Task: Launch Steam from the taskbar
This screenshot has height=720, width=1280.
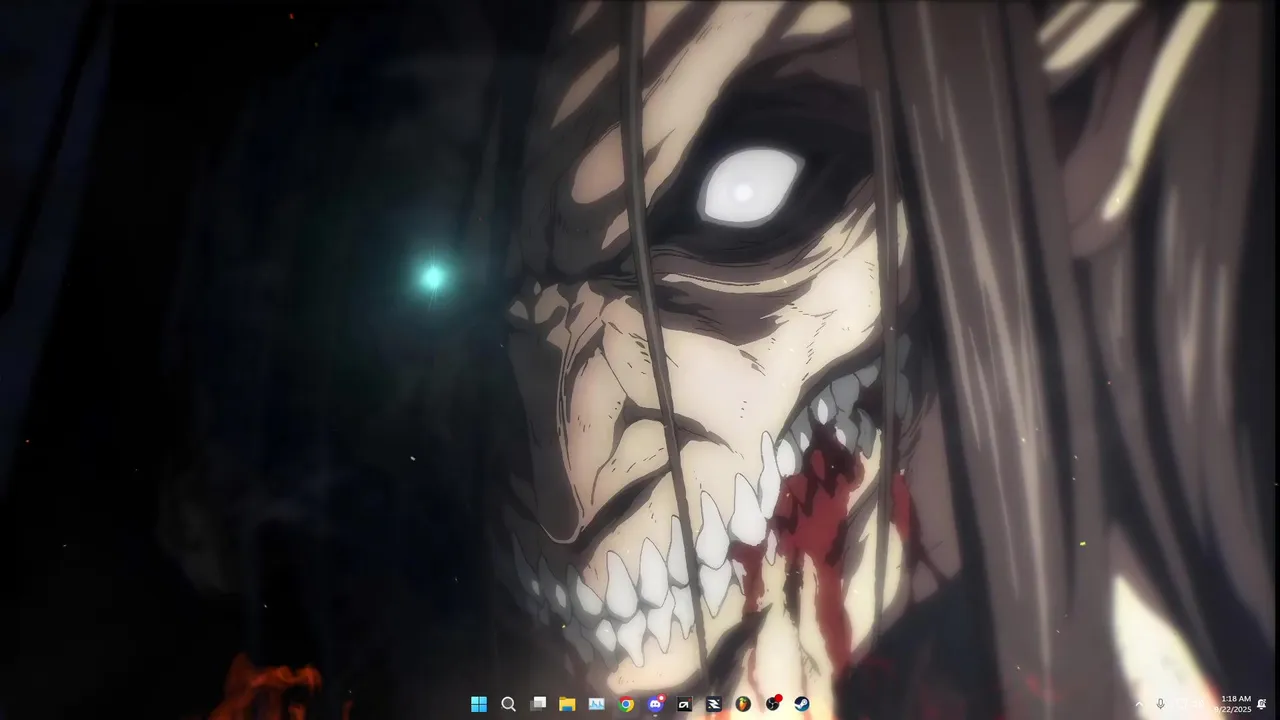Action: [802, 704]
